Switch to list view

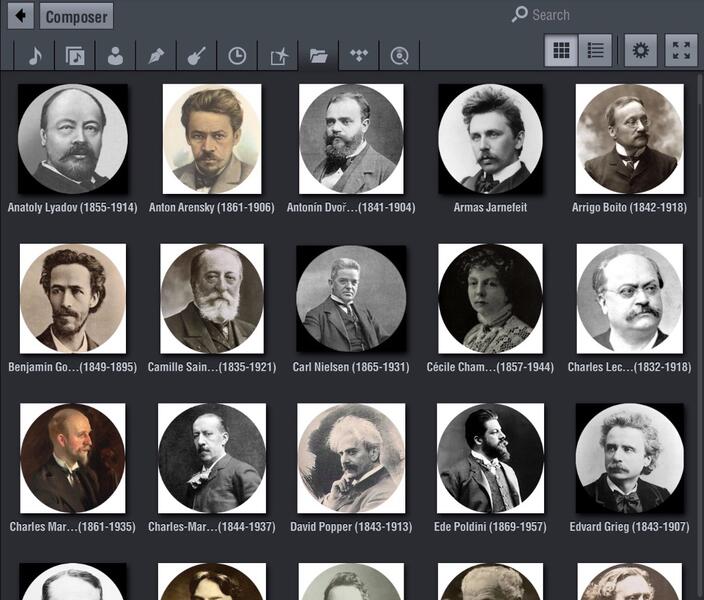coord(595,50)
